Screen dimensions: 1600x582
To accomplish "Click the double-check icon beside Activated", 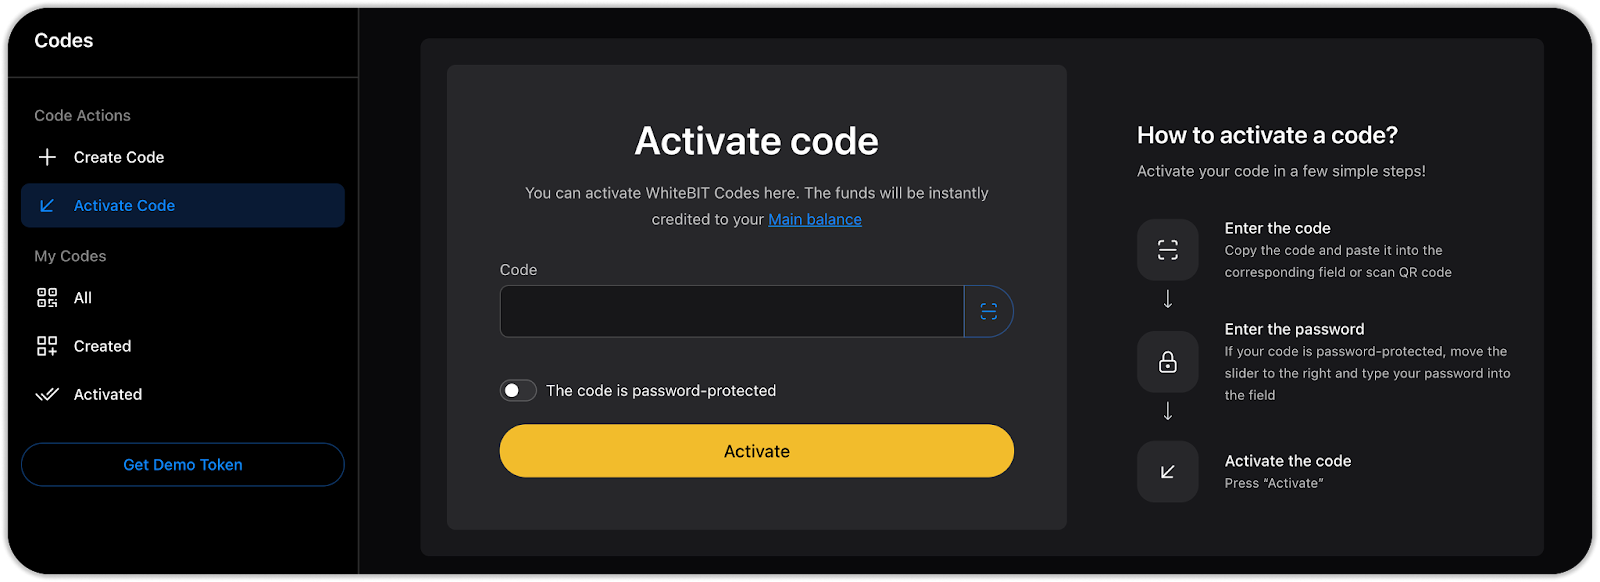I will tap(47, 394).
